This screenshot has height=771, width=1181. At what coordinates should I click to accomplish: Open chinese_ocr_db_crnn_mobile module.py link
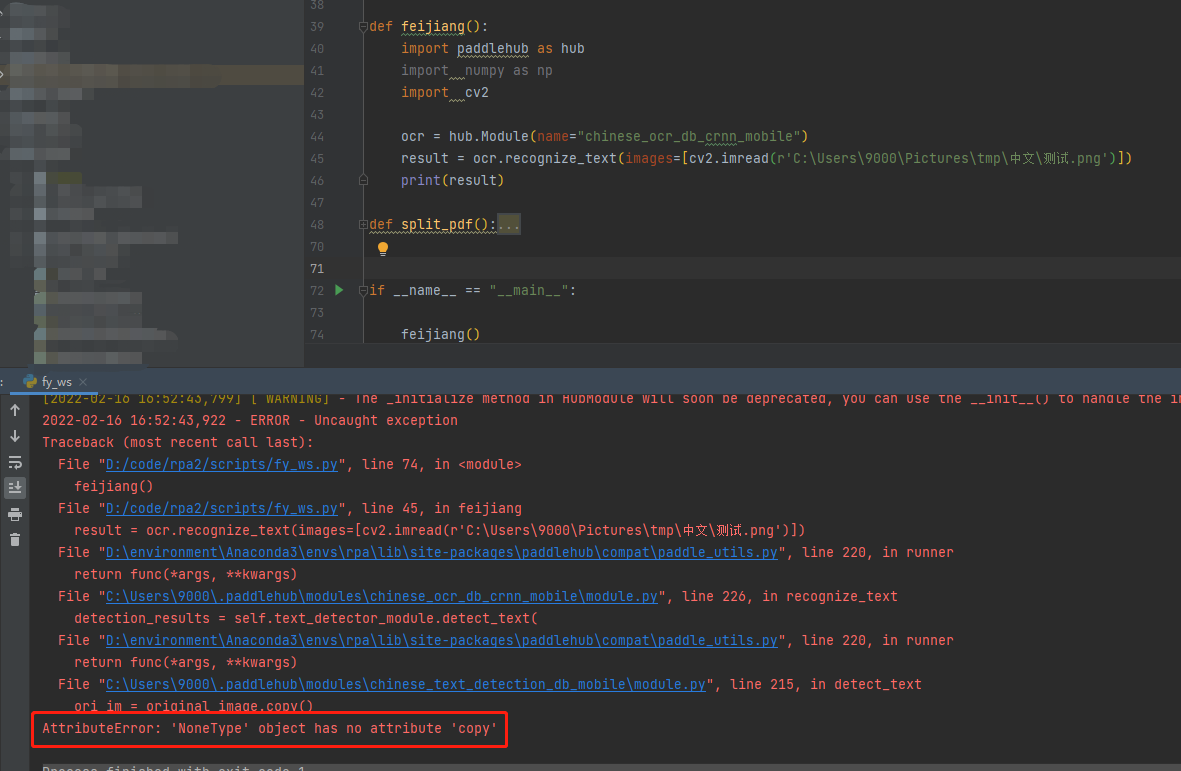tap(382, 596)
